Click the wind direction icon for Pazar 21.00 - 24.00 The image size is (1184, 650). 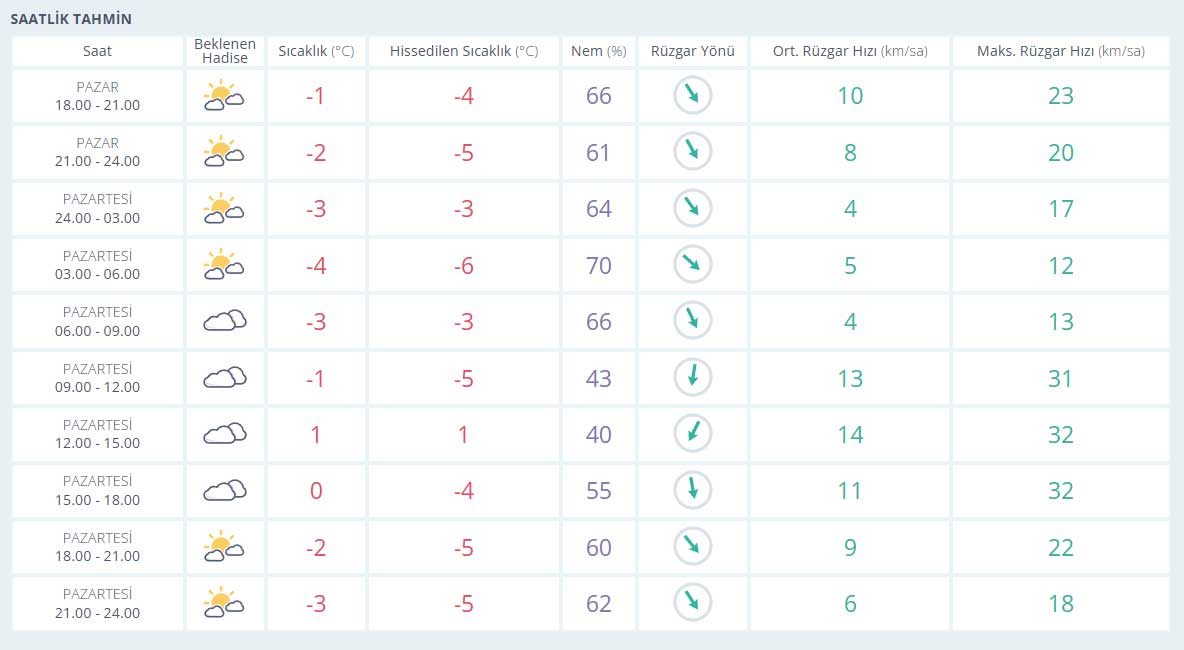(x=692, y=152)
